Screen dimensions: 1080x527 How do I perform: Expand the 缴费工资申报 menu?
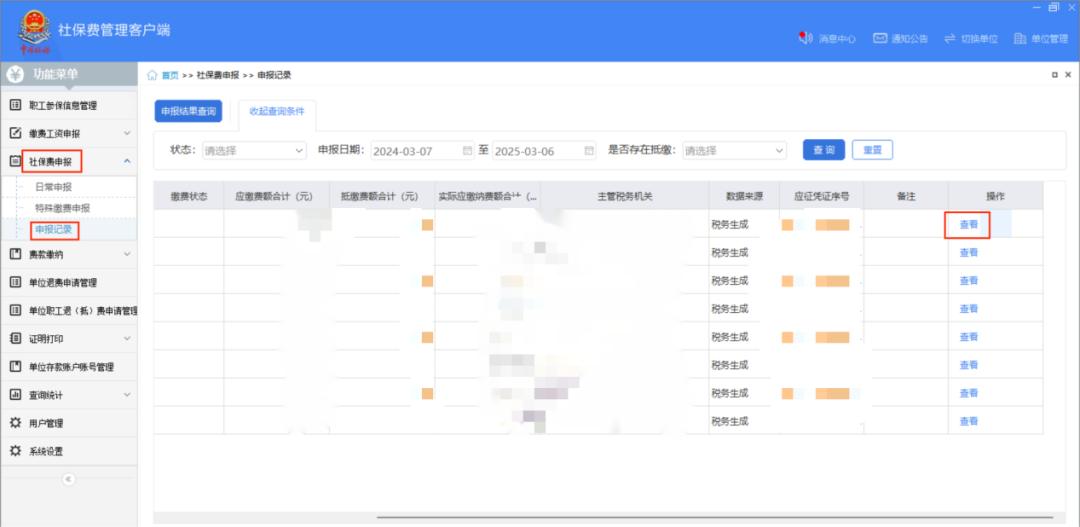point(126,133)
